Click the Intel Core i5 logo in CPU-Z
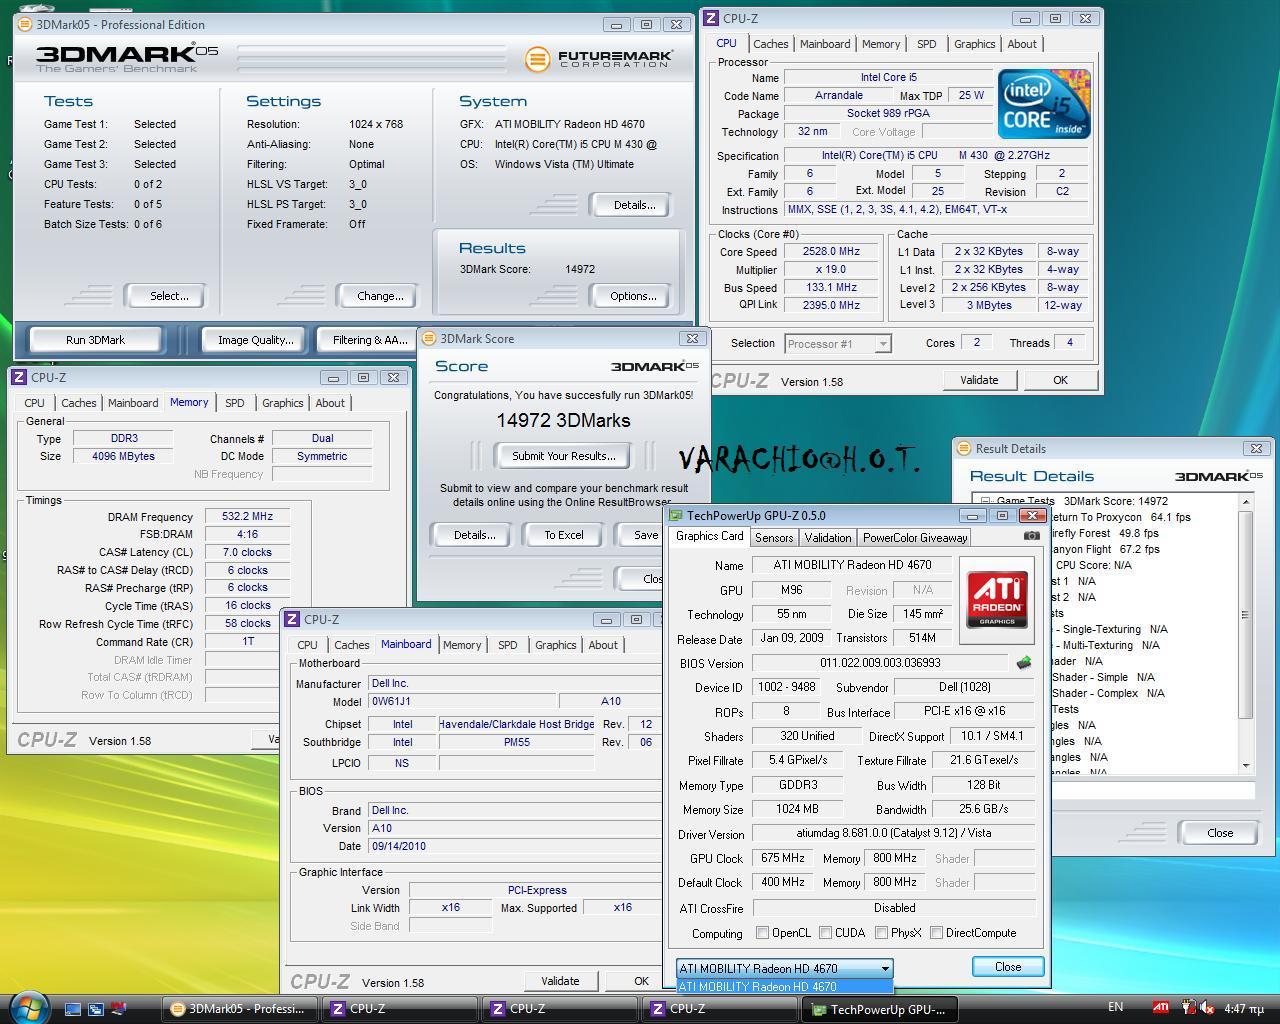The width and height of the screenshot is (1280, 1024). [1044, 104]
